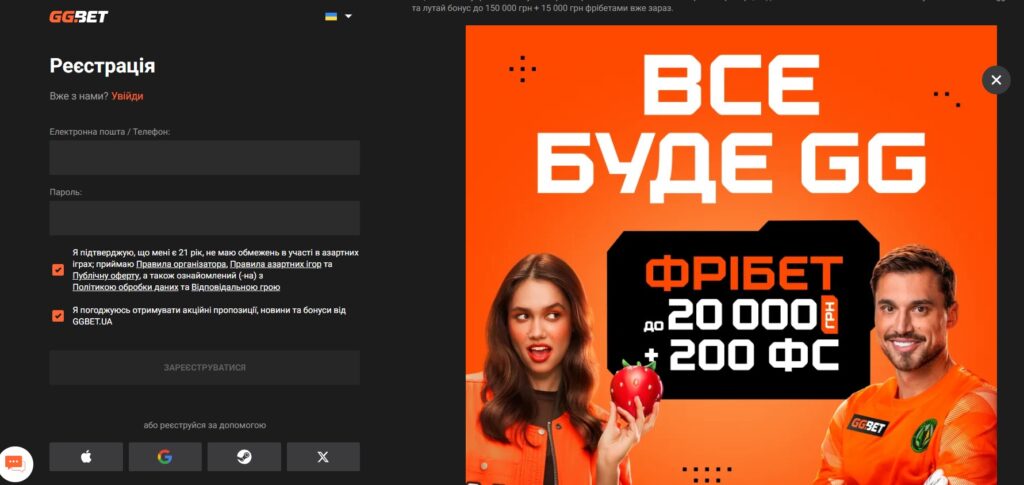Open the Публічну оферту link
The image size is (1024, 485).
click(x=106, y=275)
